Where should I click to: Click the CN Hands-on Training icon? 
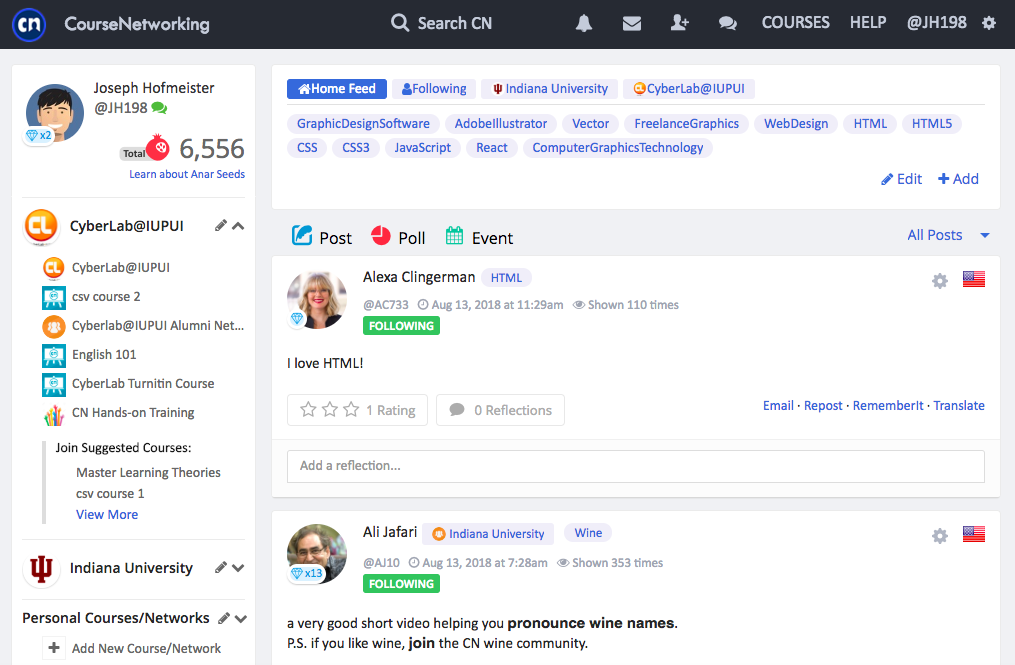(x=54, y=413)
